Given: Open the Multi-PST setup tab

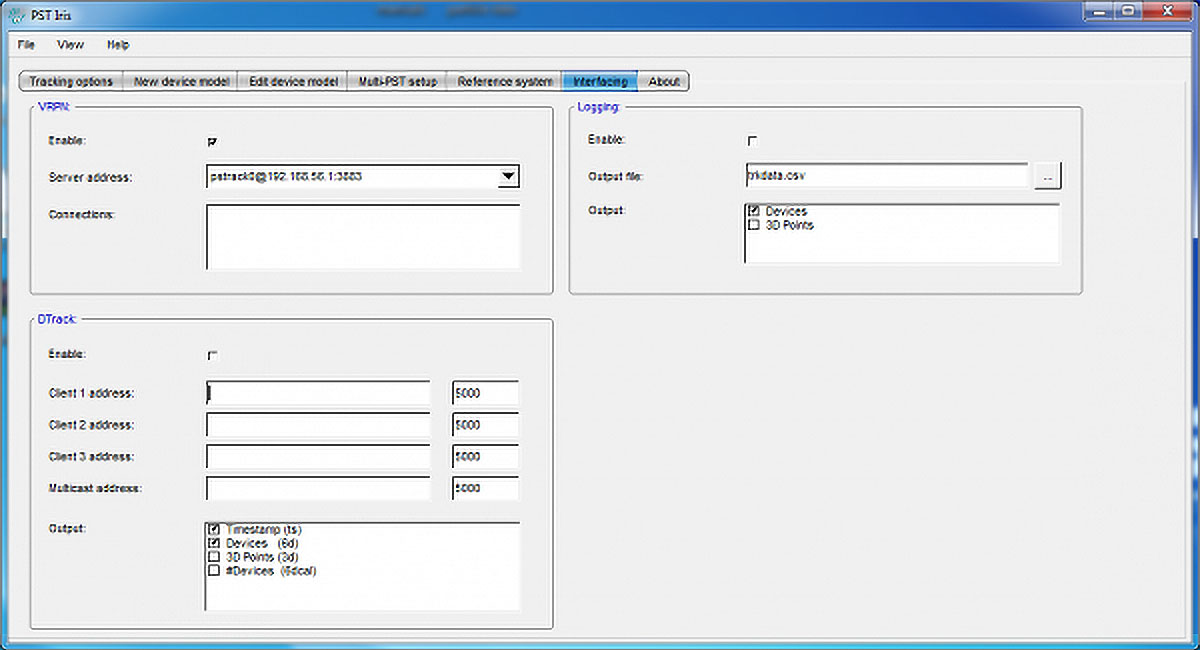Looking at the screenshot, I should pos(398,82).
